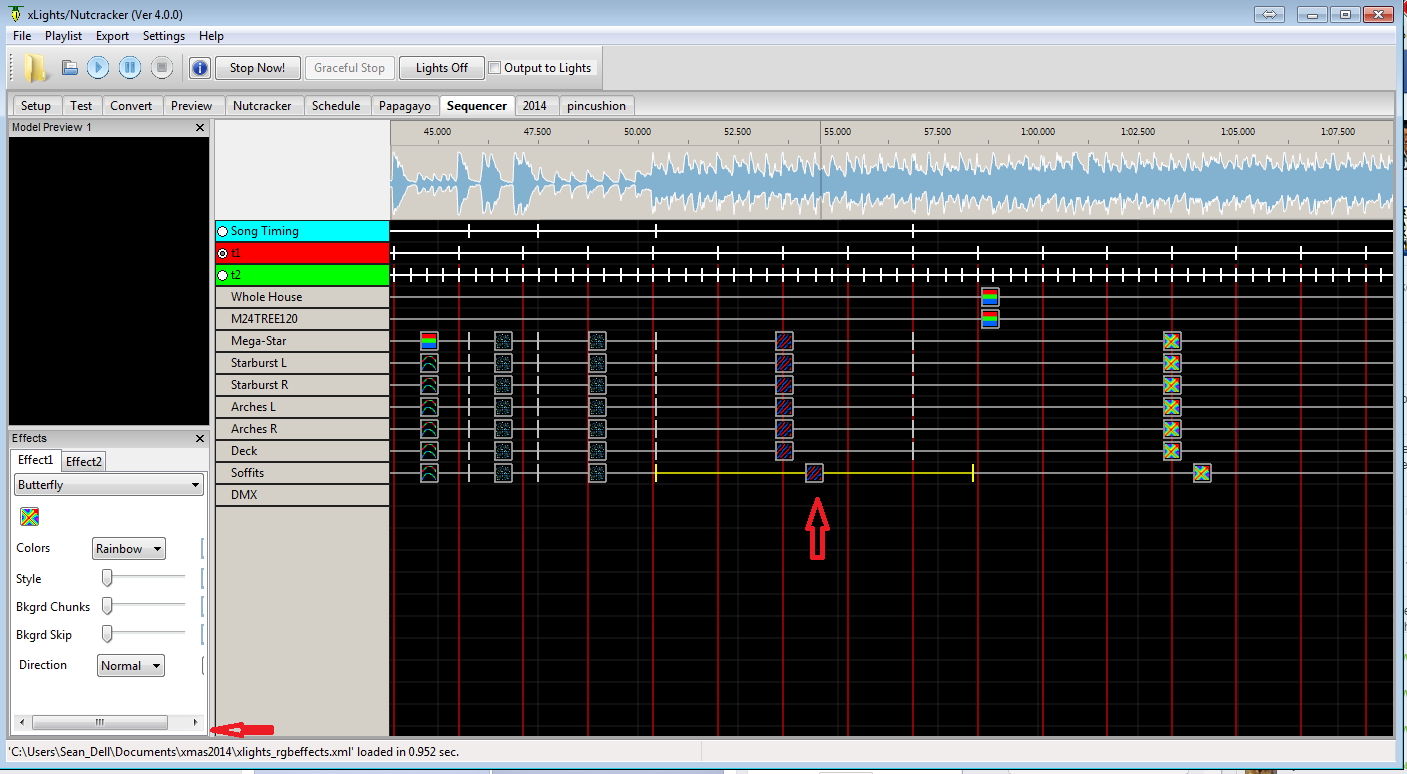Switch to the pincushion tab
This screenshot has height=774, width=1407.
pos(596,105)
